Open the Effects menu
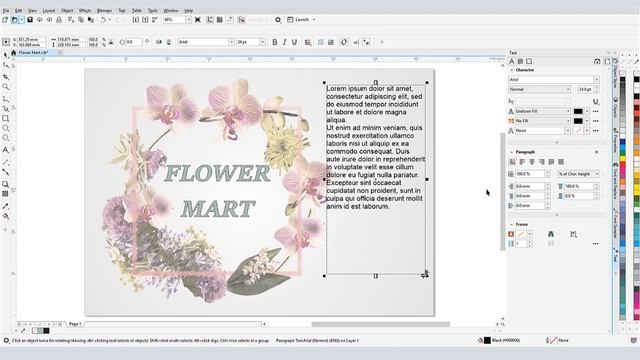Image resolution: width=640 pixels, height=360 pixels. 85,11
